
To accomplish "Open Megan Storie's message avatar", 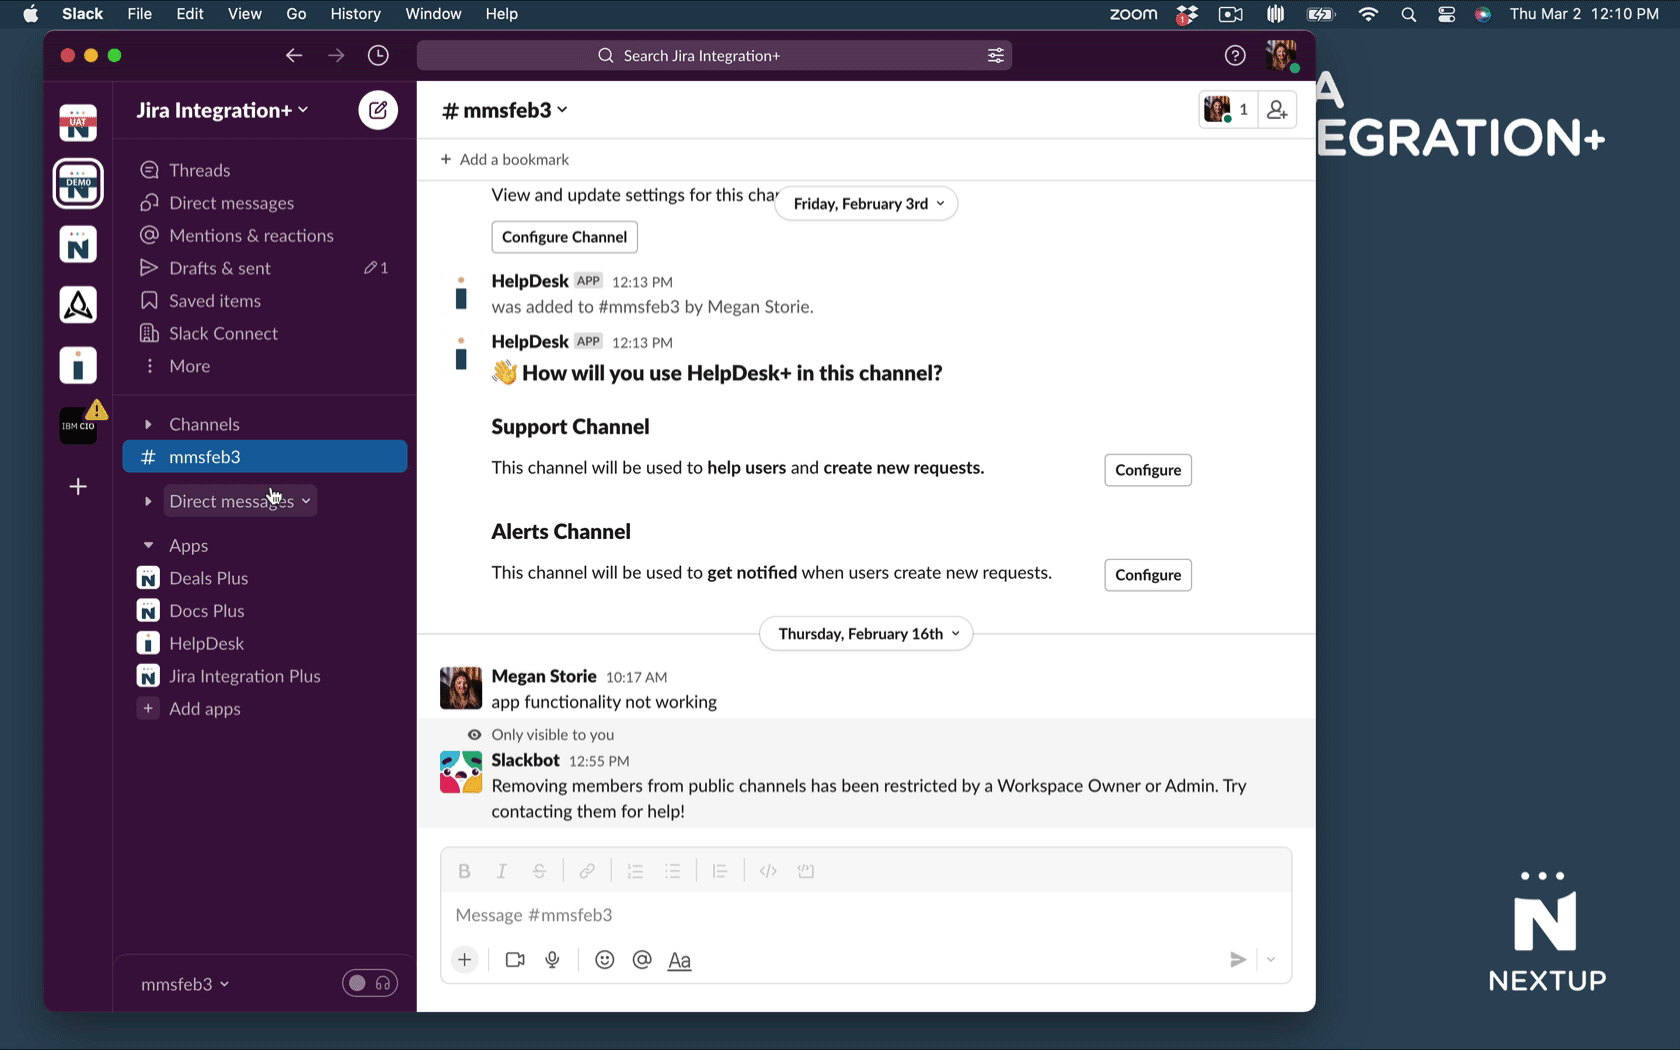I will [x=461, y=688].
